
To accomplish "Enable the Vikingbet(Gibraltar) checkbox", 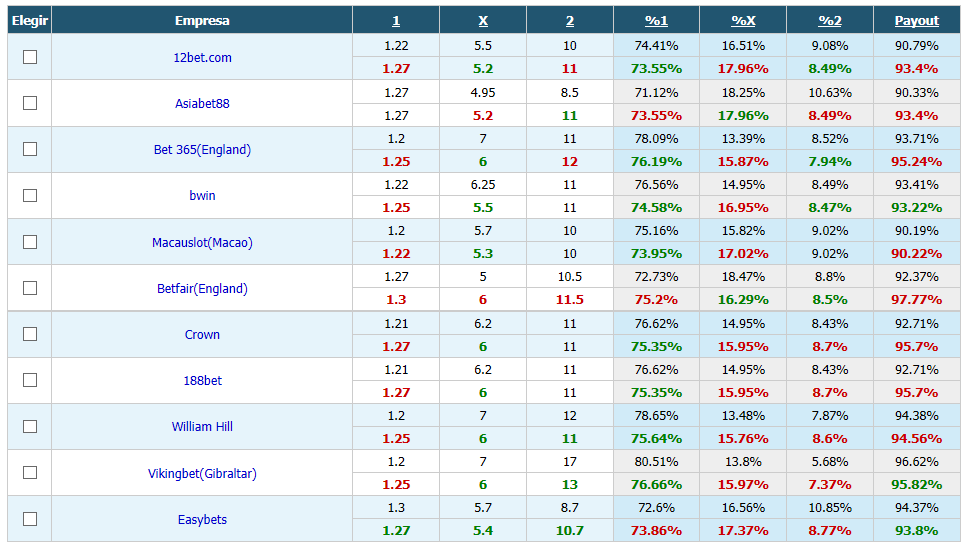I will 30,473.
